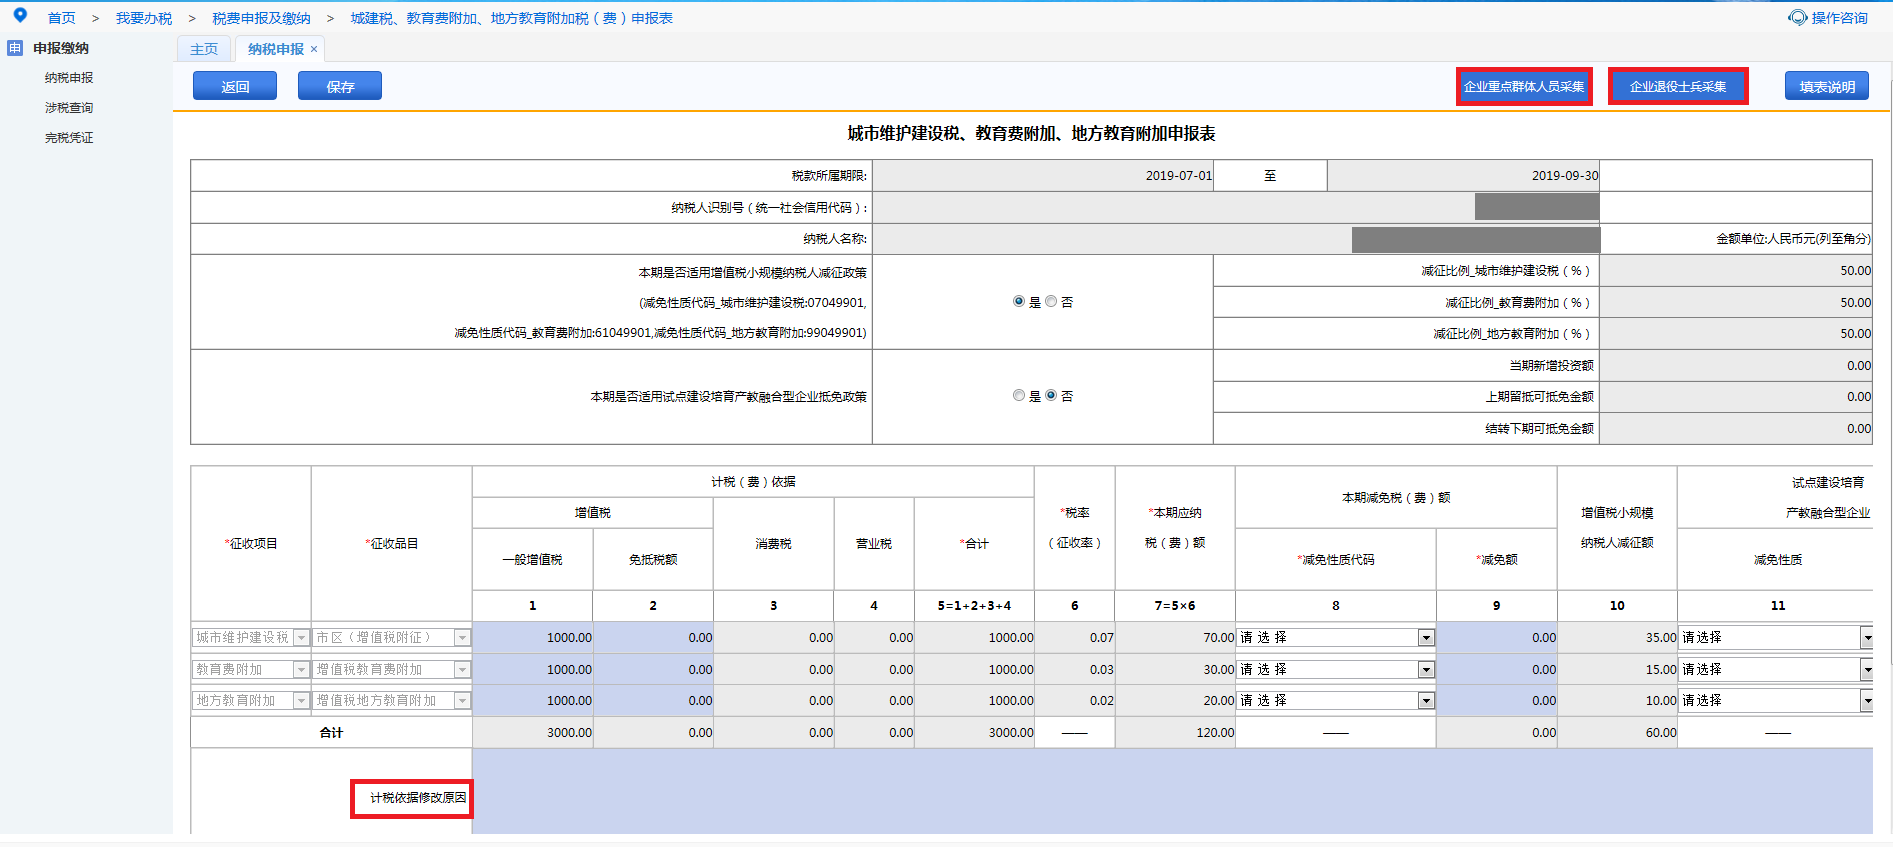Click the 上期留抵可抵免金额 value field
Viewport: 1893px width, 847px height.
1735,397
